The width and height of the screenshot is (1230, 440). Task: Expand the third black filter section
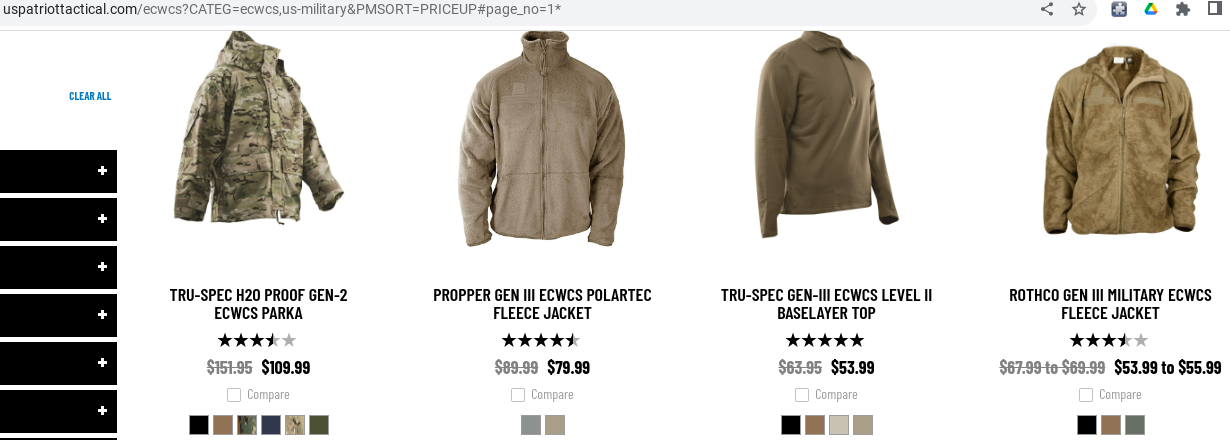point(58,267)
